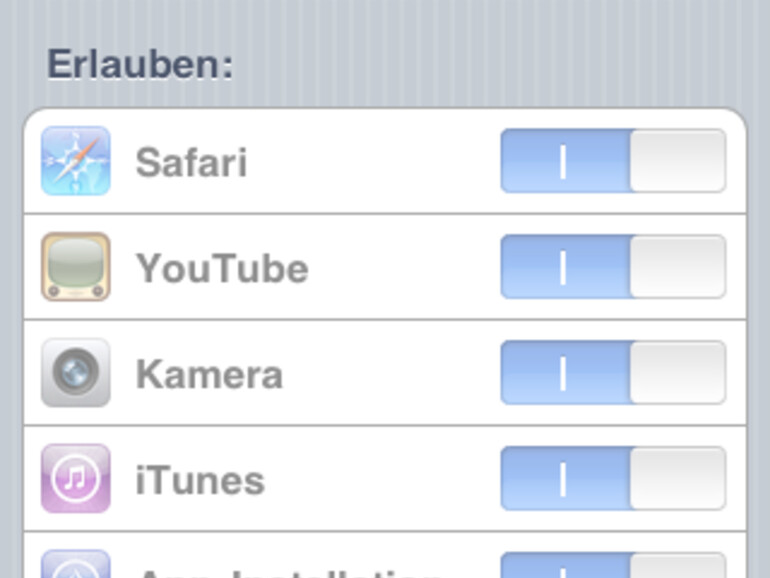Tap the purple iTunes icon
Image resolution: width=770 pixels, height=578 pixels.
pos(76,479)
